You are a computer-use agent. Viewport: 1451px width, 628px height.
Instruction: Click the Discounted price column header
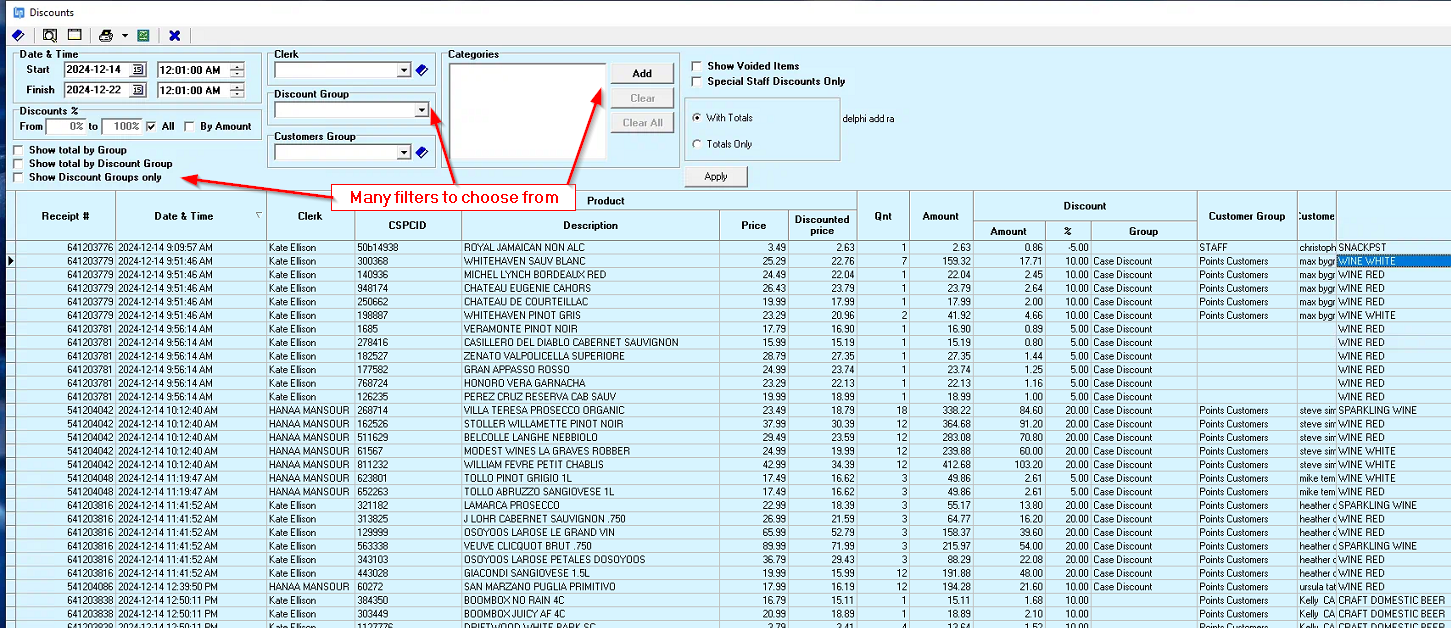tap(822, 226)
